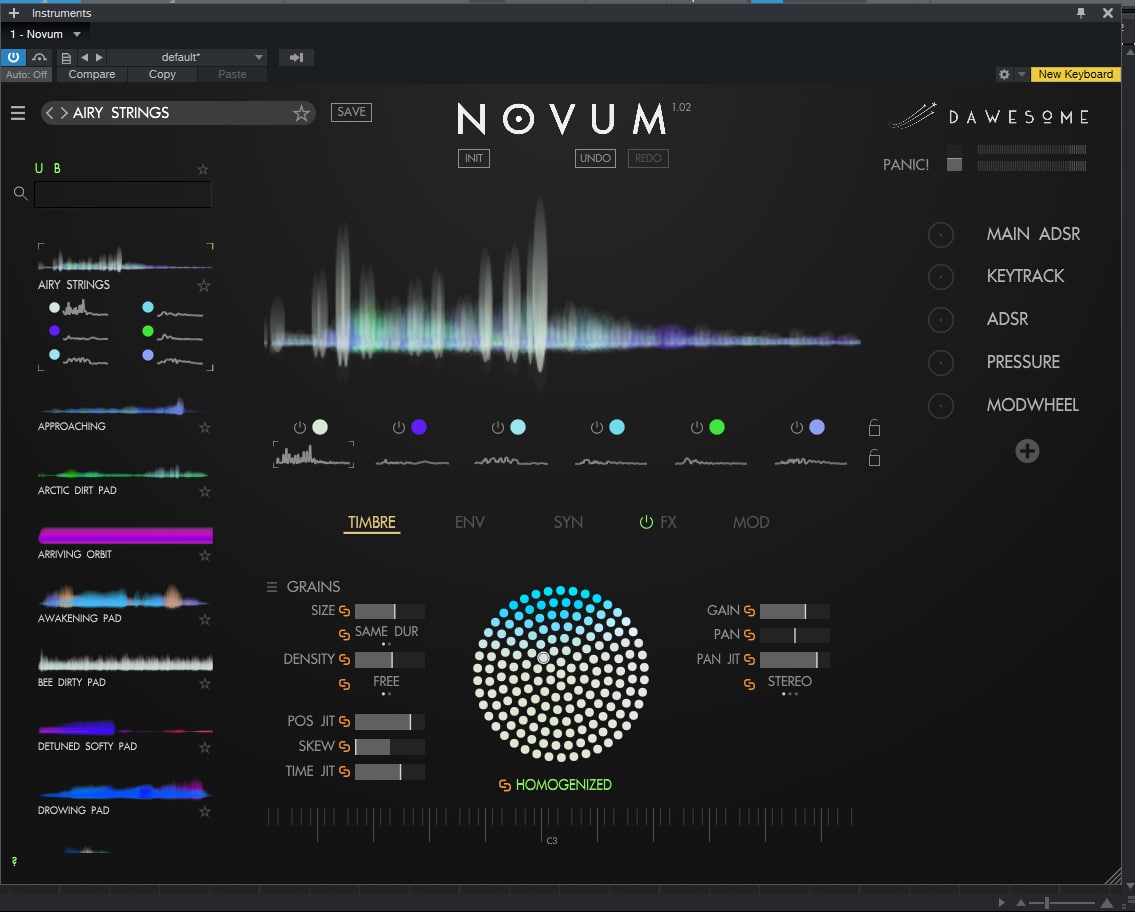Viewport: 1135px width, 912px height.
Task: Click the PAN JIT modulation link icon
Action: (749, 659)
